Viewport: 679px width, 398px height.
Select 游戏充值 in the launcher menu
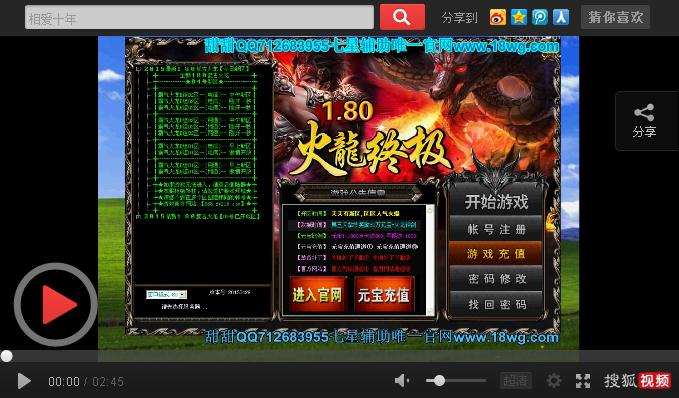pyautogui.click(x=496, y=254)
